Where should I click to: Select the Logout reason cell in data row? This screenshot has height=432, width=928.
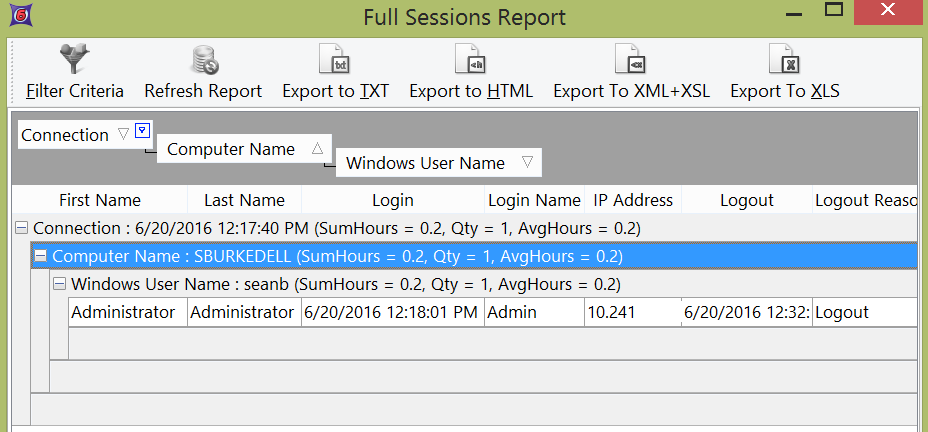[864, 312]
